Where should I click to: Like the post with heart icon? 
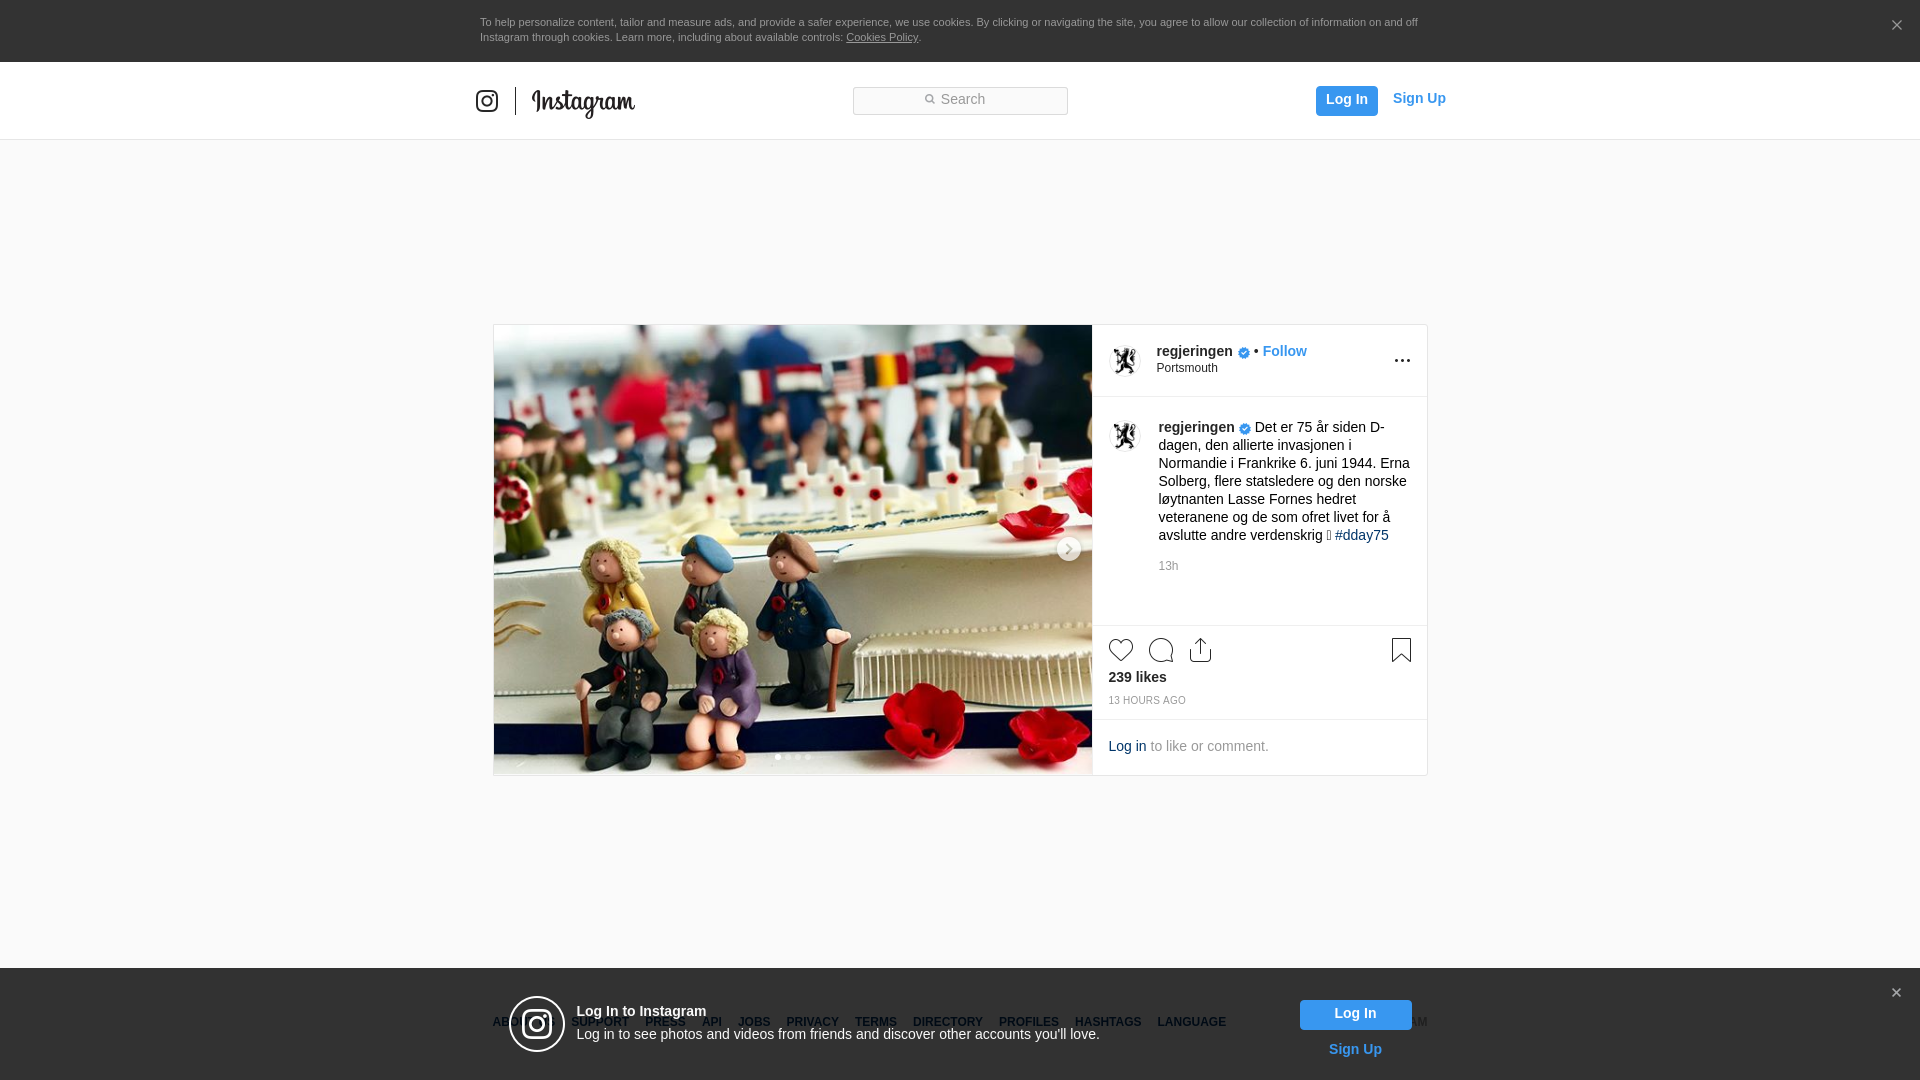[1120, 650]
